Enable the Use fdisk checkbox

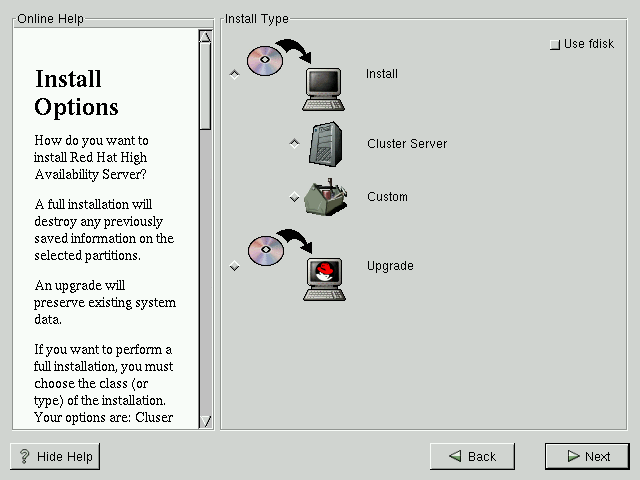pyautogui.click(x=555, y=44)
